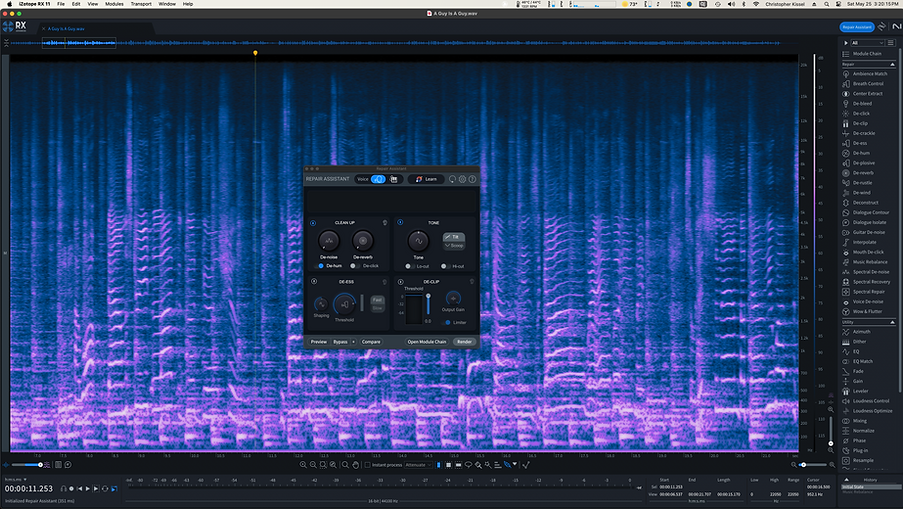903x509 pixels.
Task: Open the Bypass options arrow
Action: [x=354, y=342]
